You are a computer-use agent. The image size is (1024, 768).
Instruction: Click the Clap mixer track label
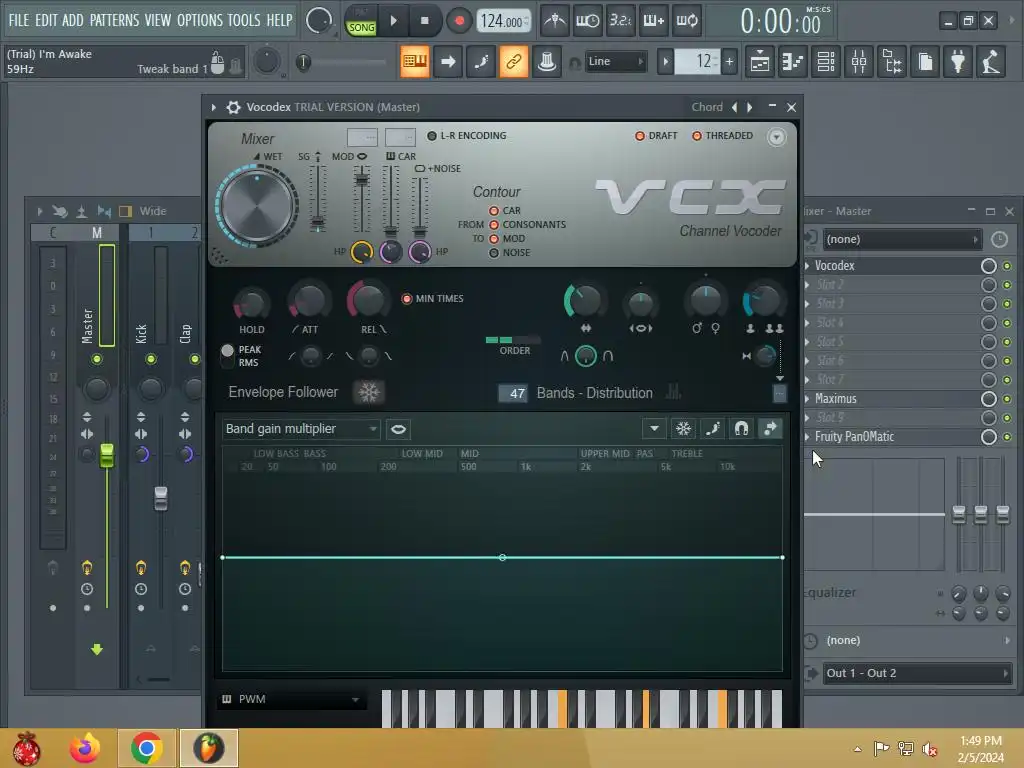185,334
